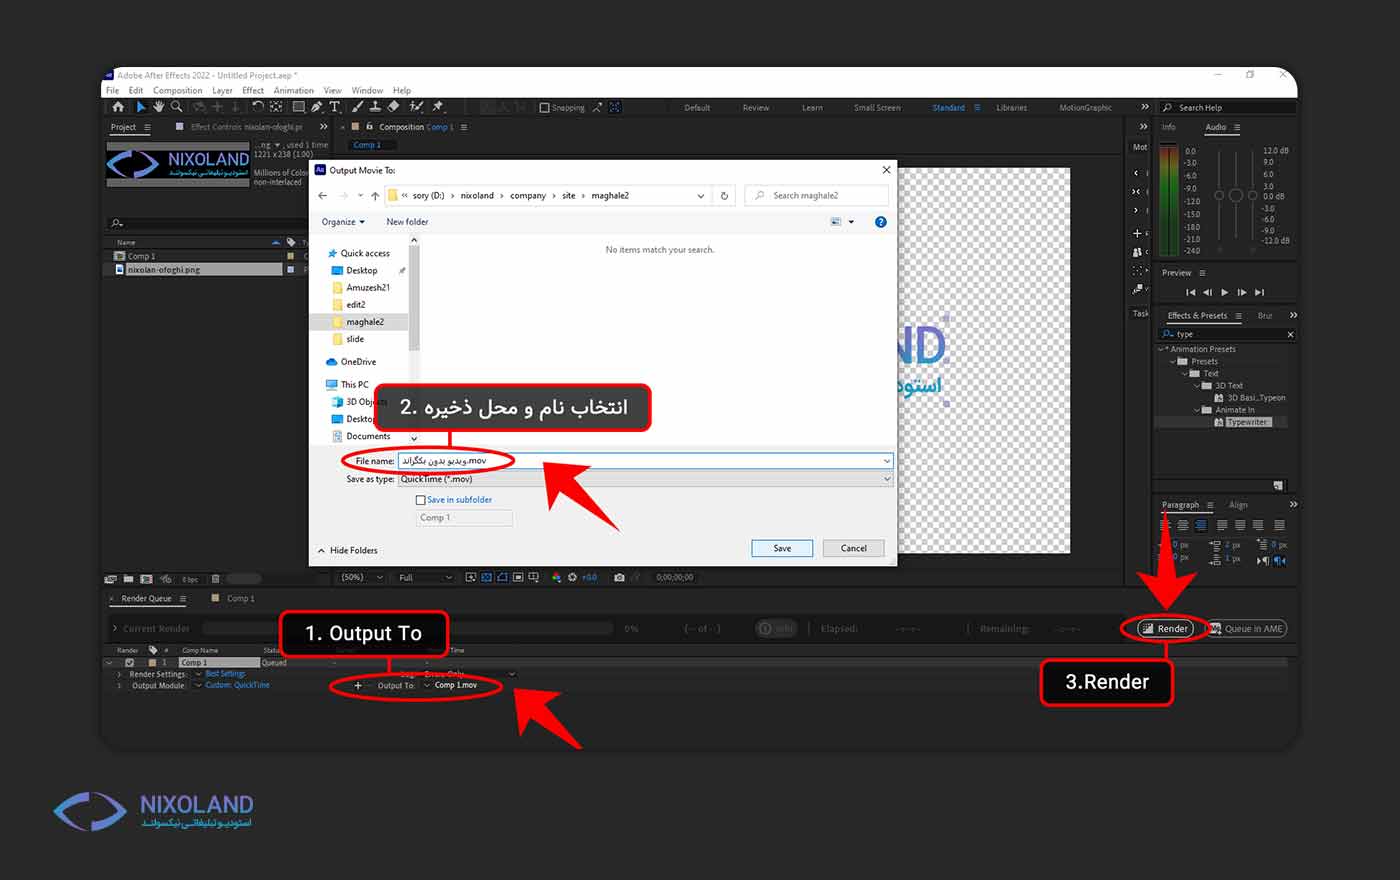This screenshot has width=1400, height=880.
Task: Open the File menu
Action: 113,90
